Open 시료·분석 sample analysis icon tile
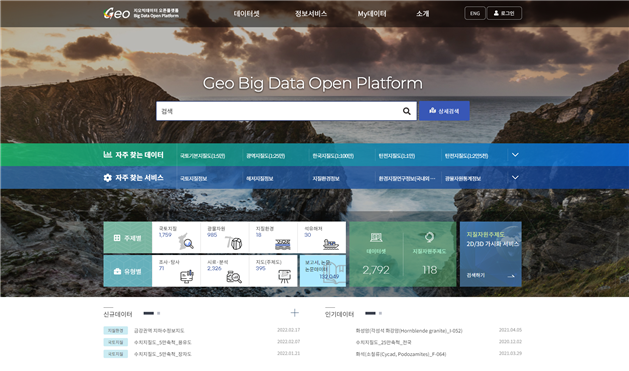 pos(225,271)
